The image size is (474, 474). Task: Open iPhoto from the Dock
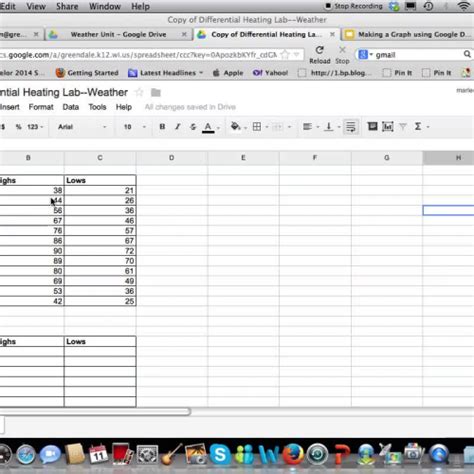click(x=196, y=453)
